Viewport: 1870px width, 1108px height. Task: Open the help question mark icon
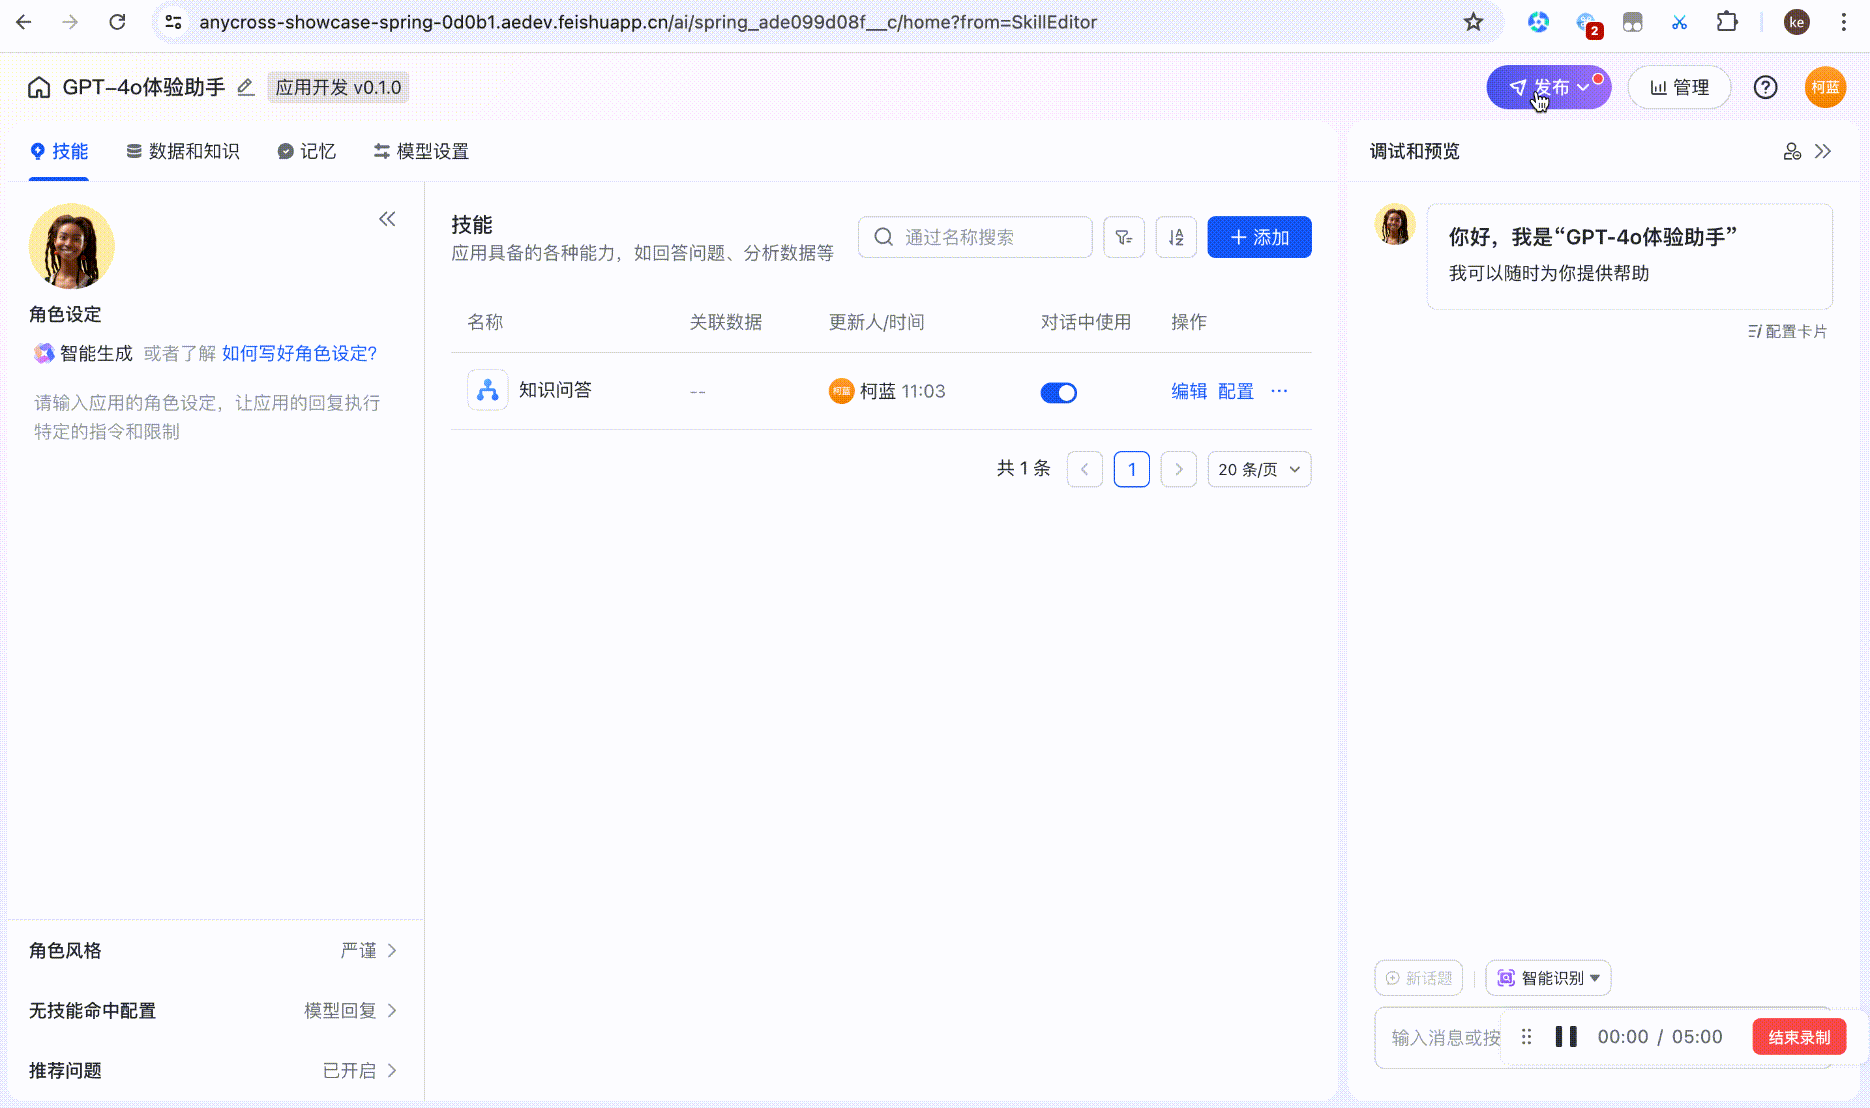pos(1766,88)
